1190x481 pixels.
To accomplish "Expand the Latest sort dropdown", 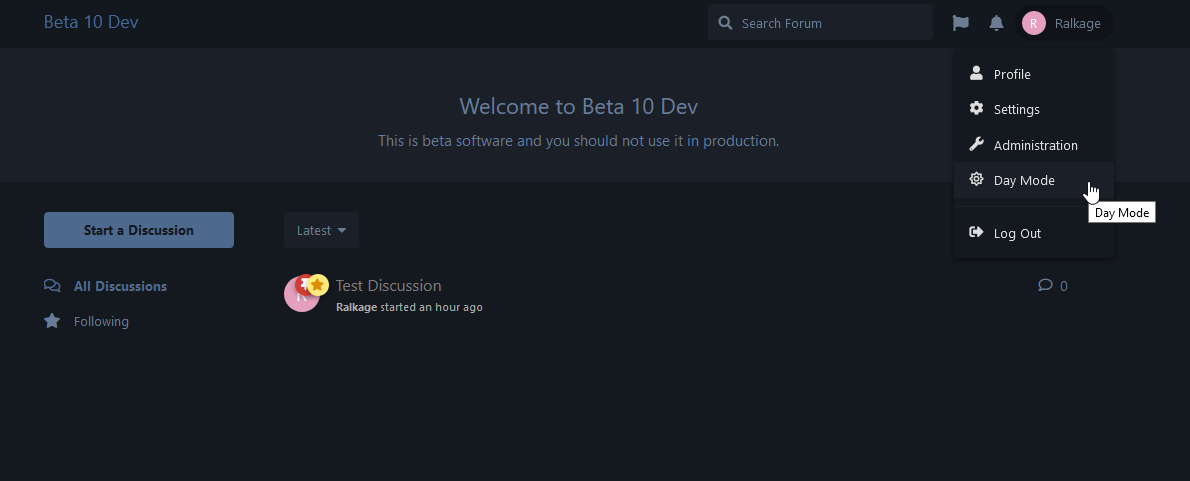I will click(321, 230).
